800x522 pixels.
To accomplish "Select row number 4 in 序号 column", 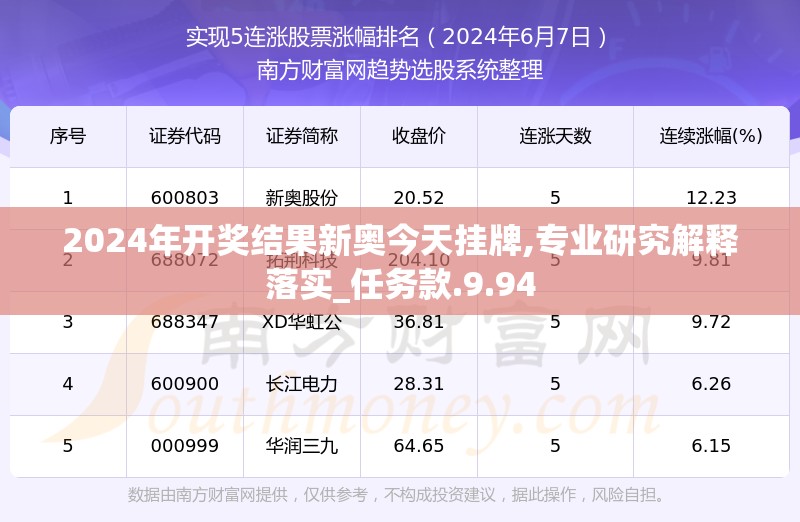I will (x=68, y=384).
